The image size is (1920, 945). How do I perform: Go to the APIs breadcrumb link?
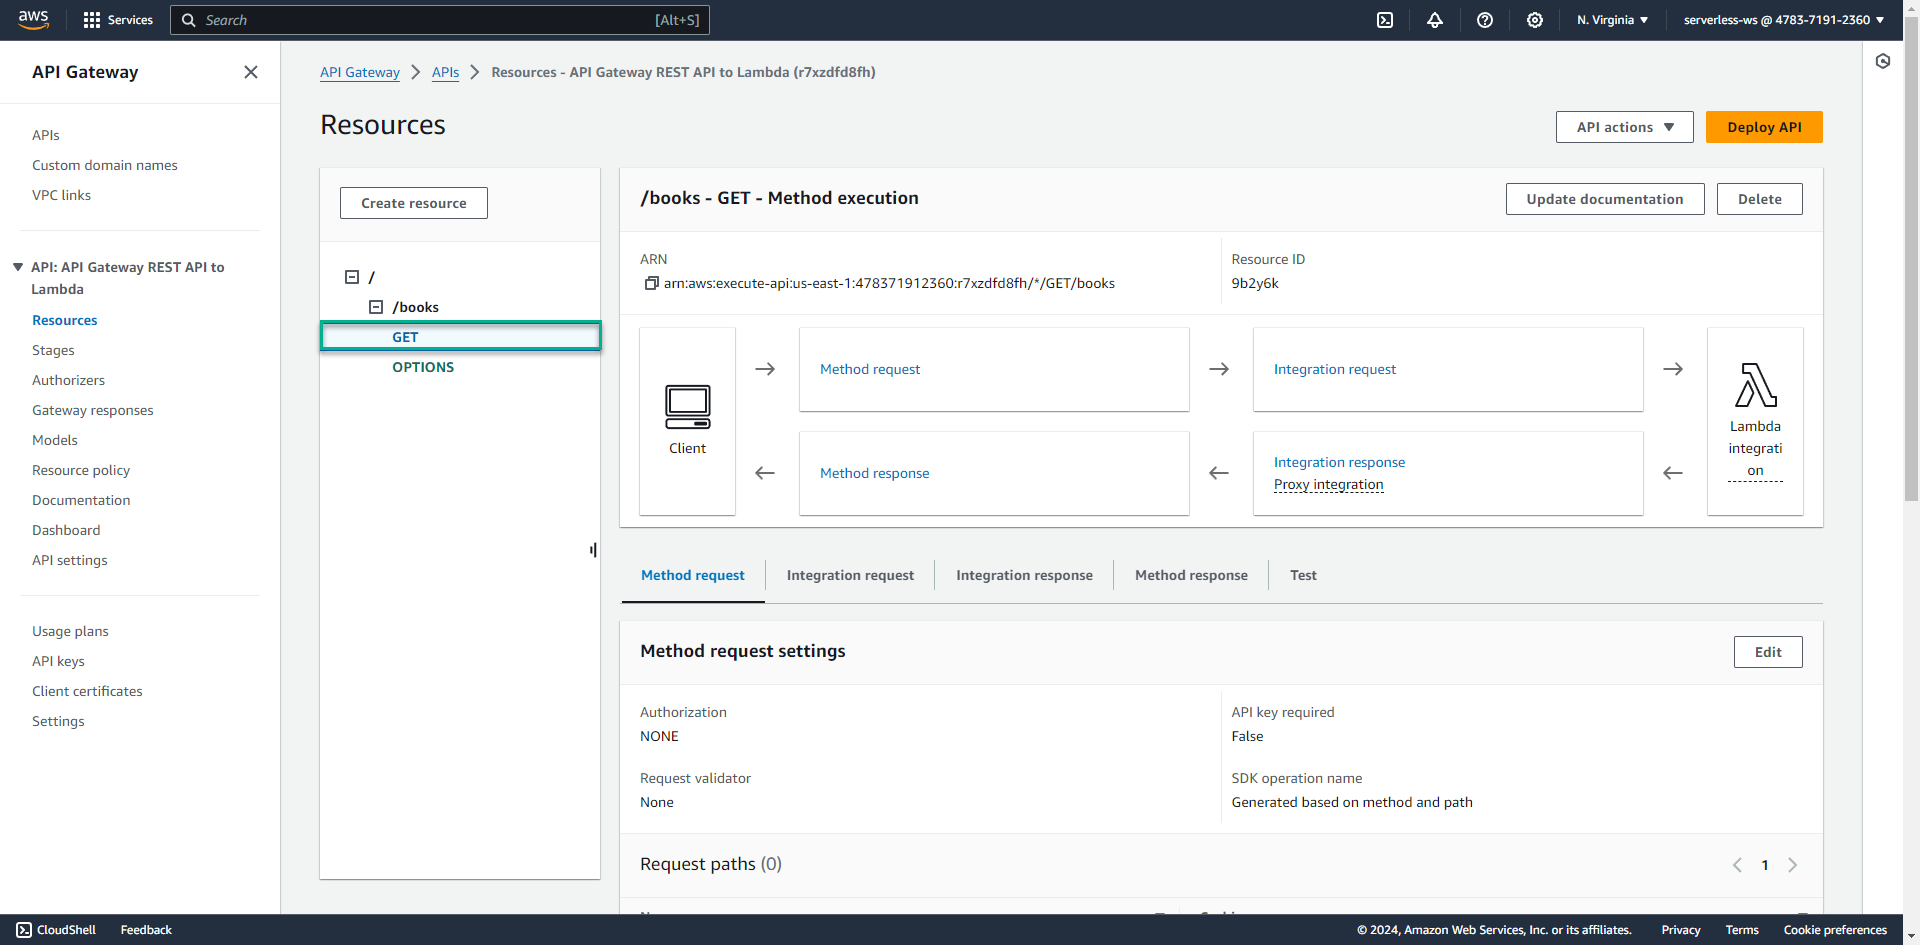pyautogui.click(x=446, y=72)
